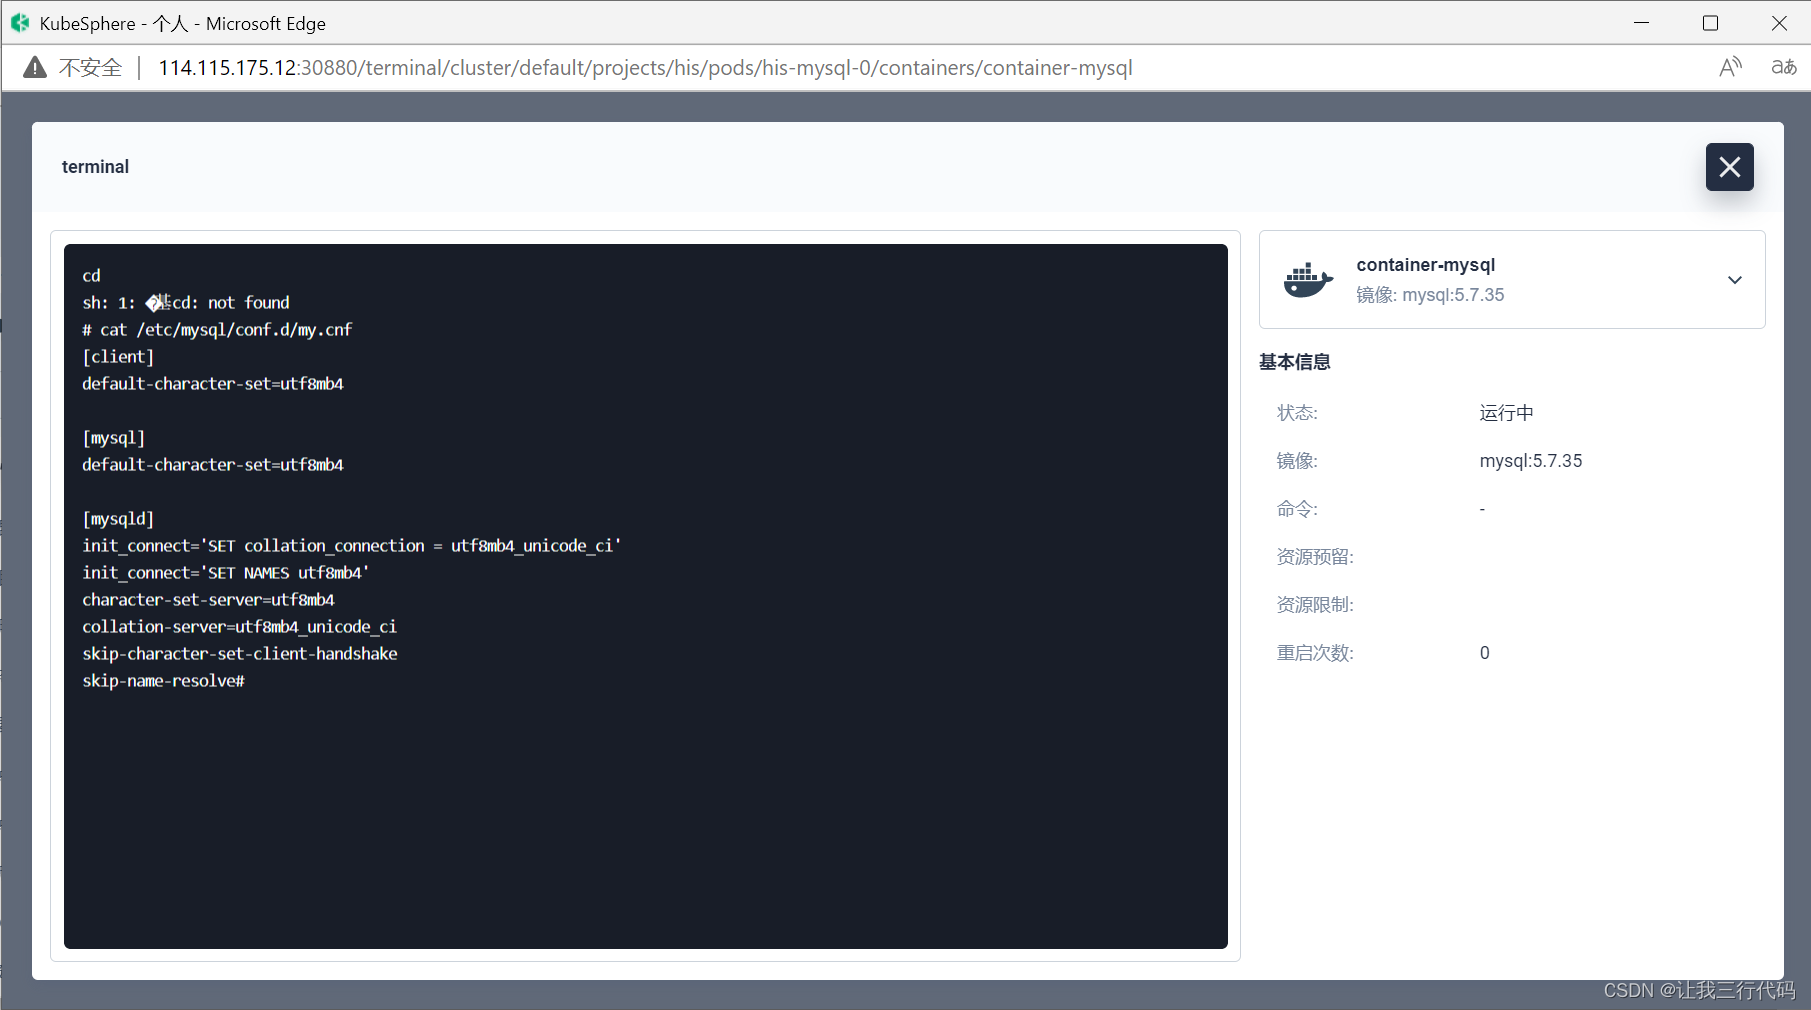Click the 'skip-character-set-client-handshake' line
This screenshot has width=1811, height=1010.
(240, 654)
